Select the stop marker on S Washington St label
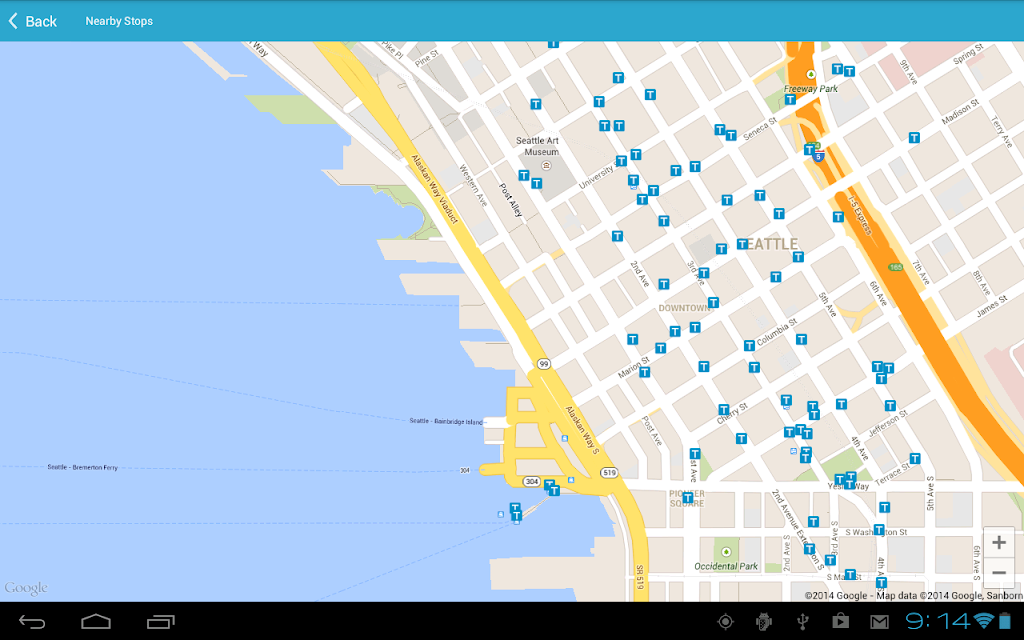Viewport: 1024px width, 640px height. click(x=879, y=530)
